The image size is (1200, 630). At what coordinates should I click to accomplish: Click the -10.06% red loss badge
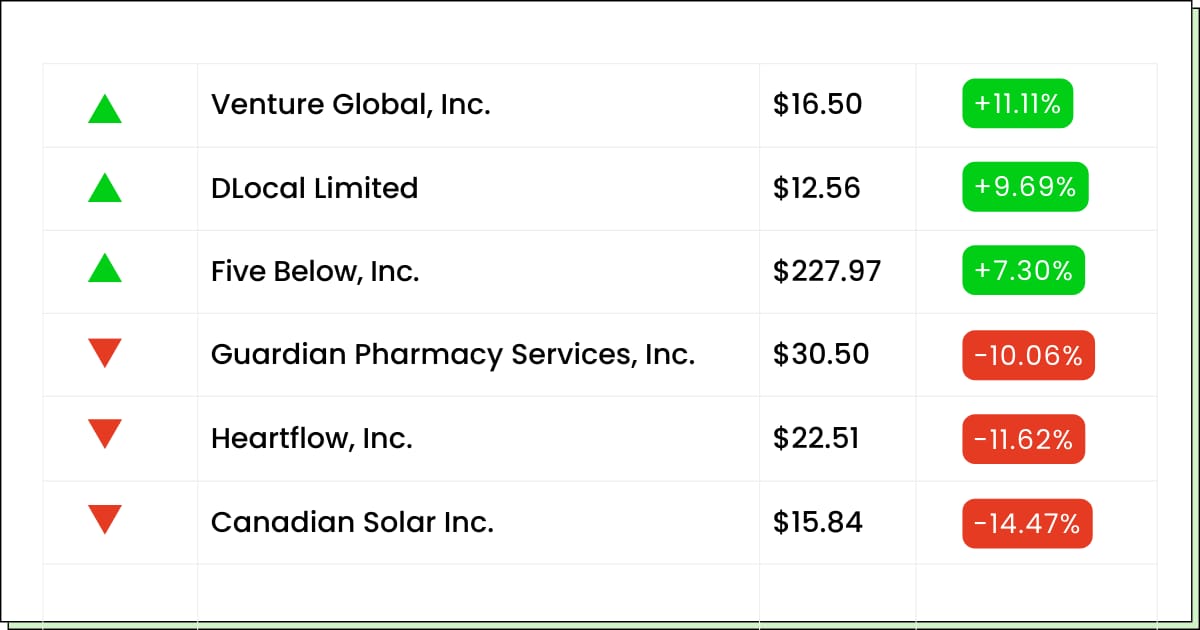point(1028,355)
